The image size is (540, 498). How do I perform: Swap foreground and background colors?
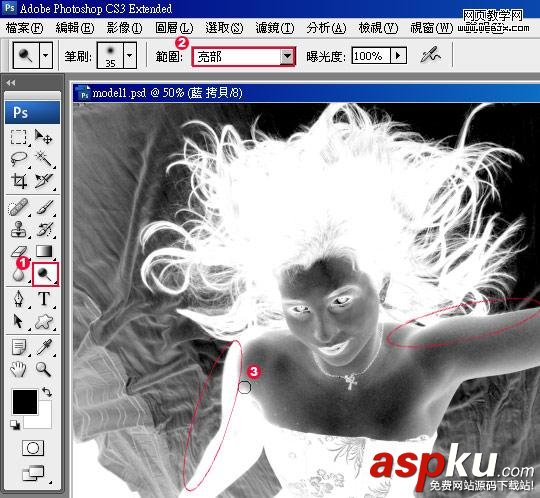(x=47, y=392)
